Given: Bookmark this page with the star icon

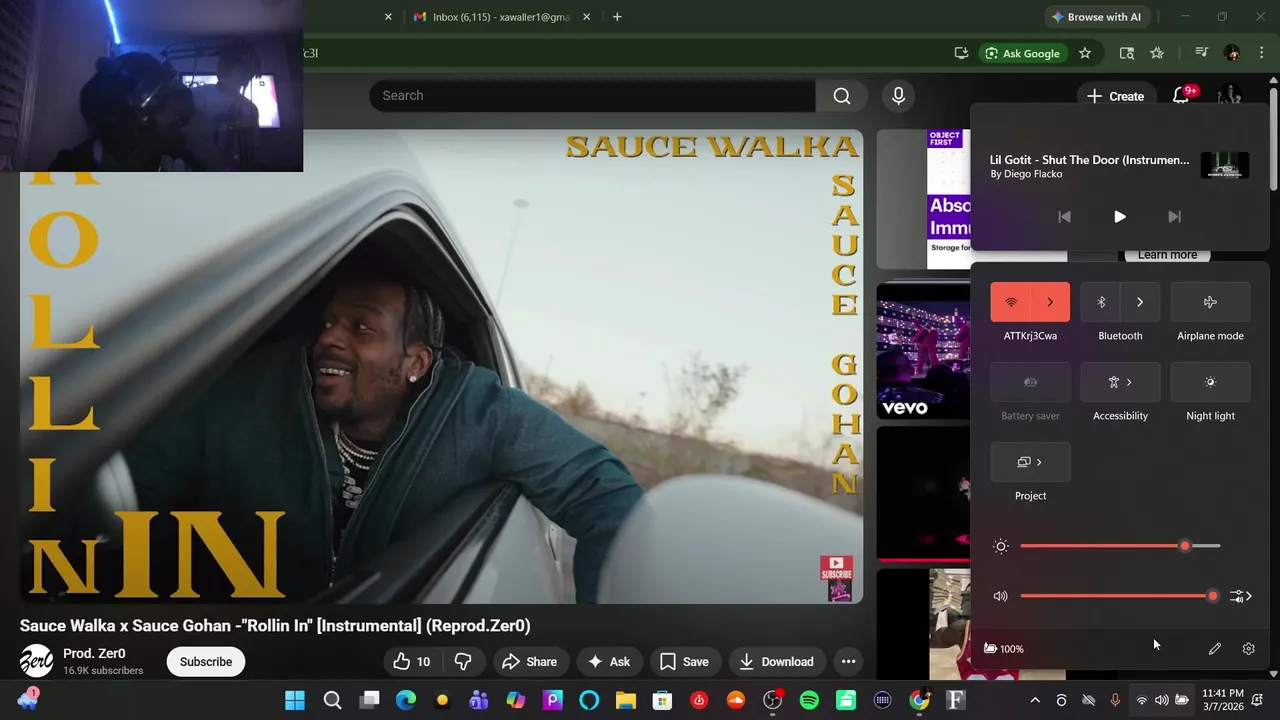Looking at the screenshot, I should (x=1085, y=53).
